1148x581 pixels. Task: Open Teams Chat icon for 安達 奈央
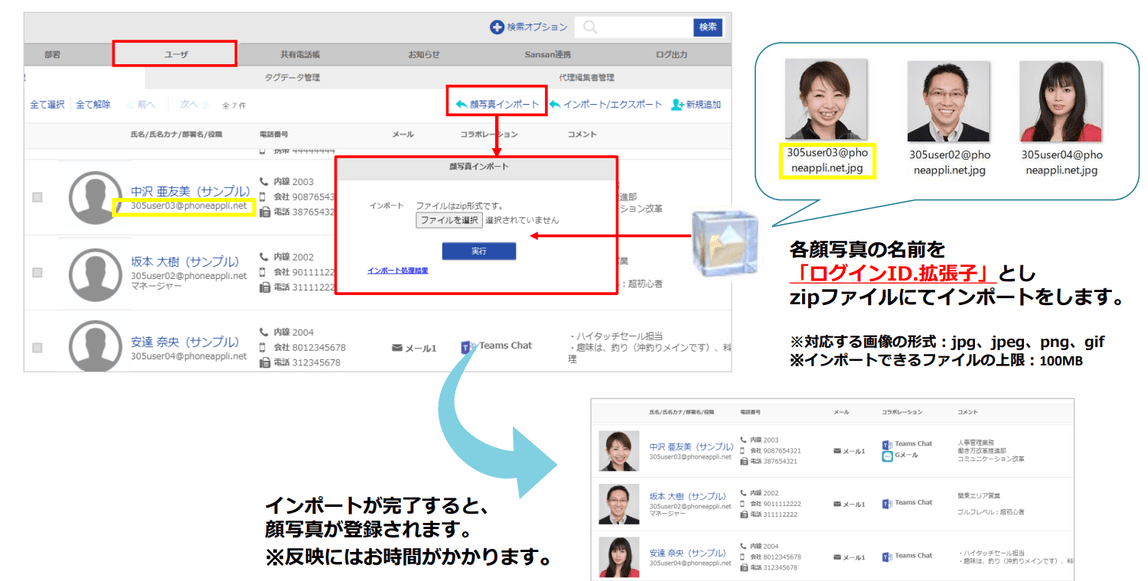[x=467, y=346]
